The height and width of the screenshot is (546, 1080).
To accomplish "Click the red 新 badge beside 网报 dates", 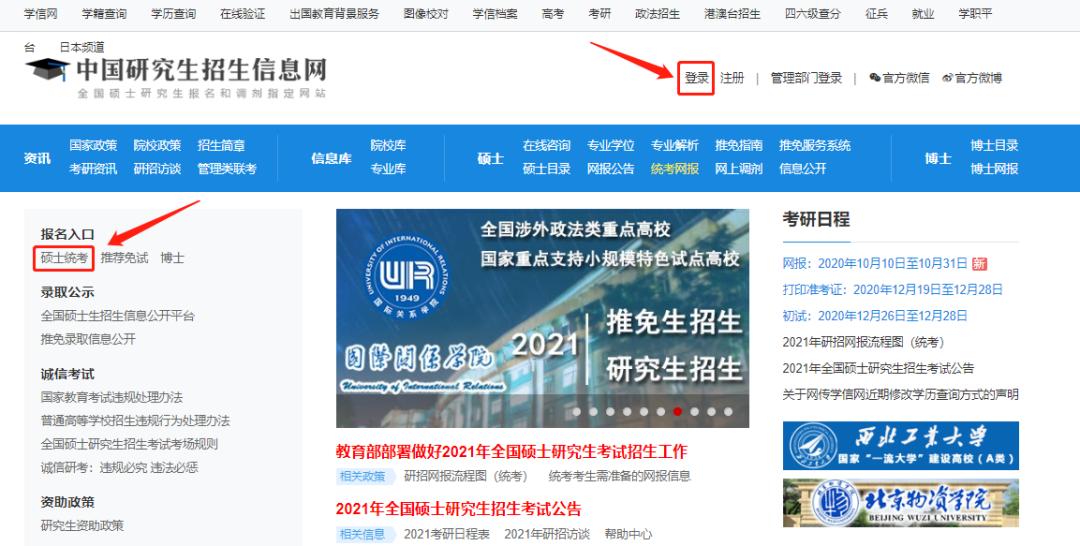I will click(979, 264).
